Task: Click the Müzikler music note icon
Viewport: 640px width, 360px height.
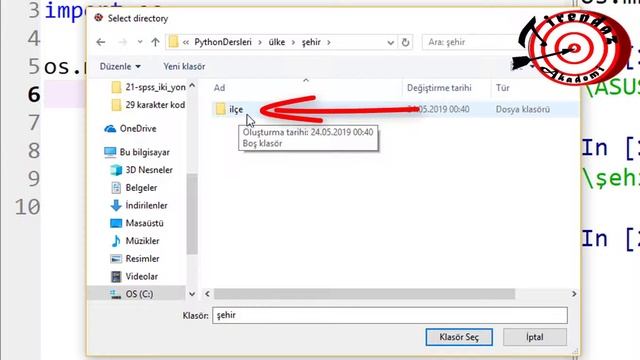Action: (116, 241)
